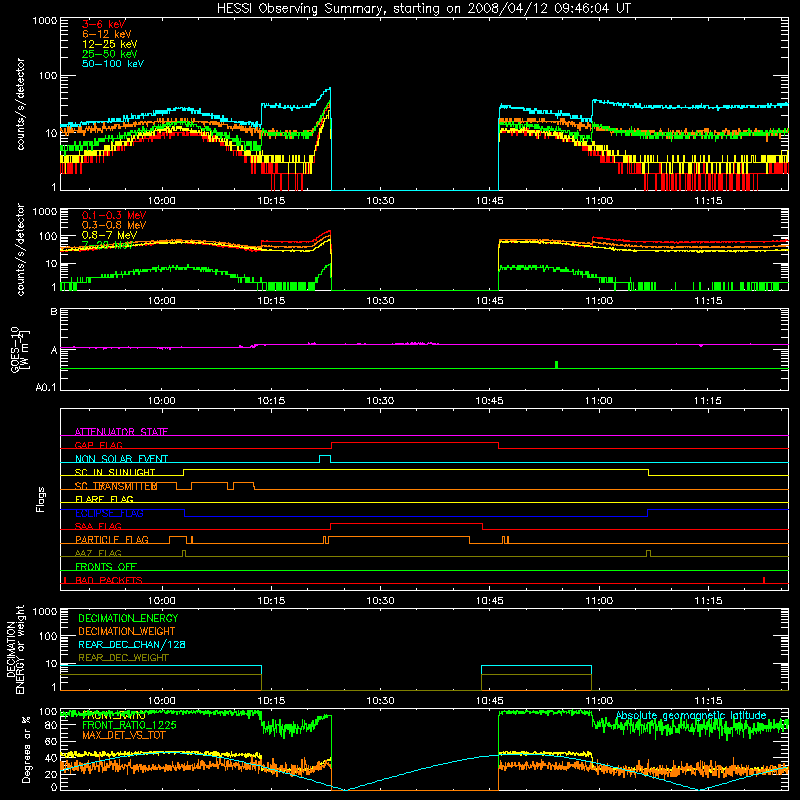Viewport: 800px width, 800px height.
Task: Click the green spike in the GOES panel
Action: click(556, 364)
